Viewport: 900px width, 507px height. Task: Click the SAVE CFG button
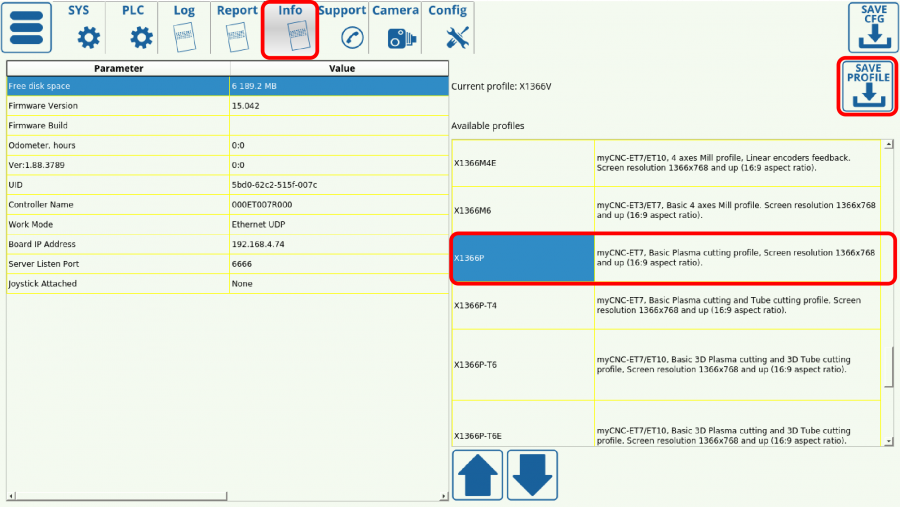(873, 27)
